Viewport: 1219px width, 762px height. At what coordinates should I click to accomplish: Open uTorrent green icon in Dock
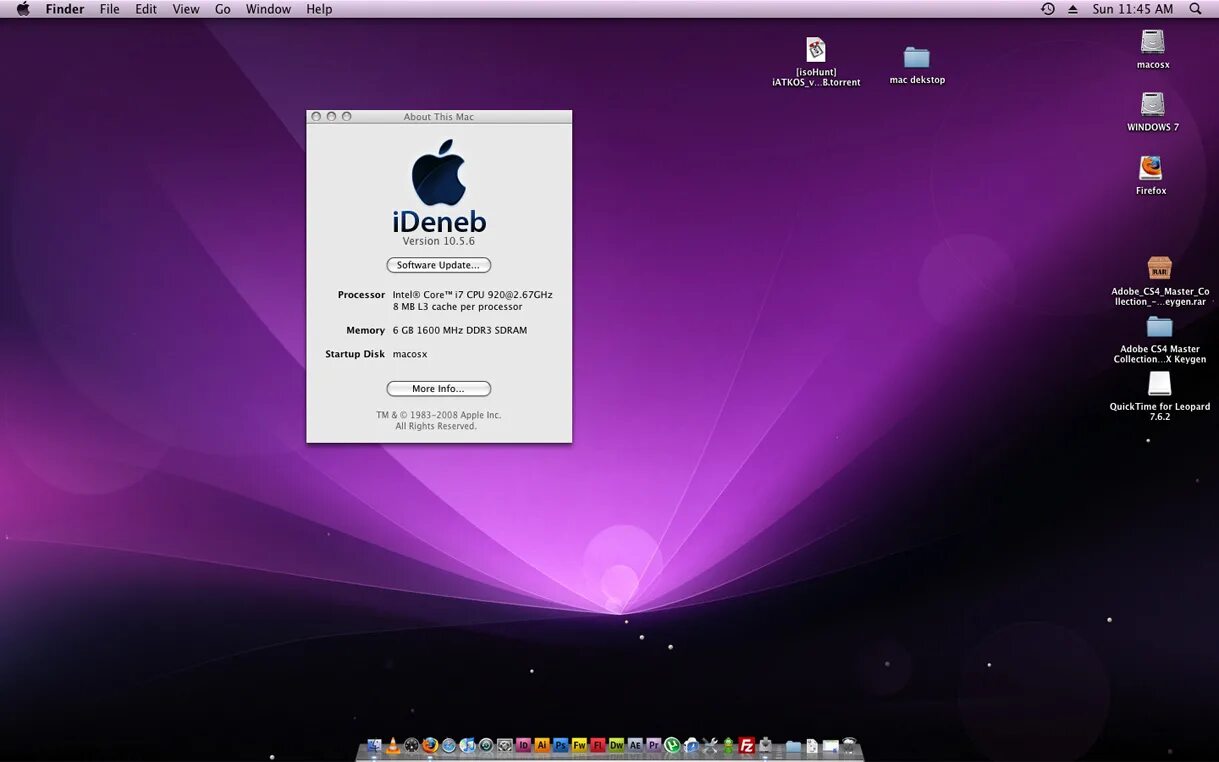tap(672, 746)
